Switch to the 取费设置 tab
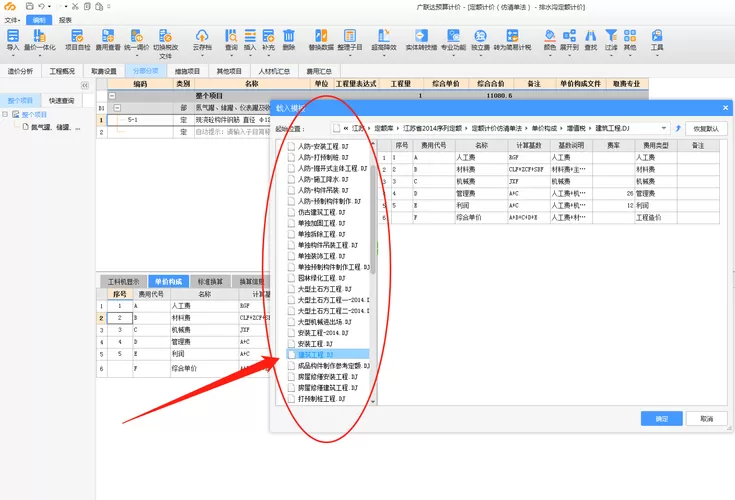The image size is (735, 500). 104,71
